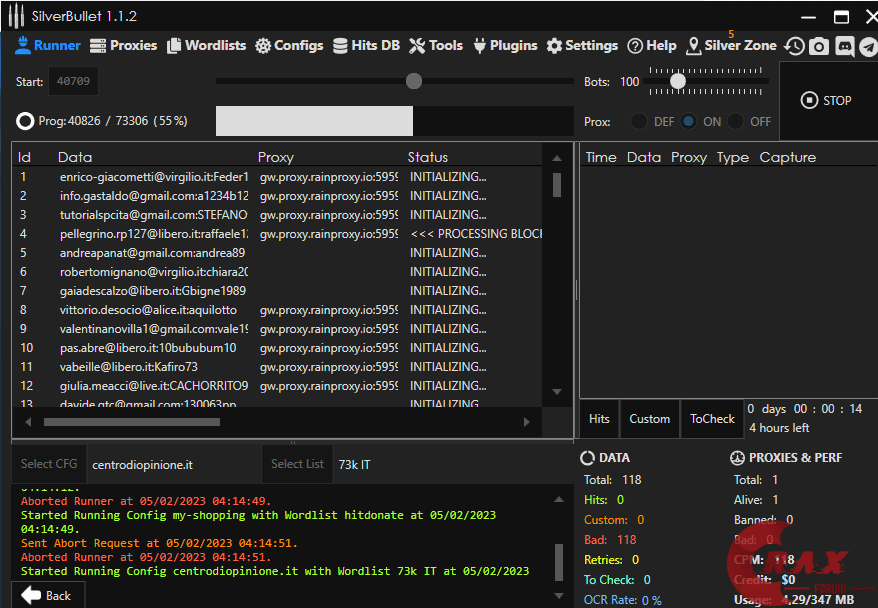Click the Start value input field

[x=73, y=82]
